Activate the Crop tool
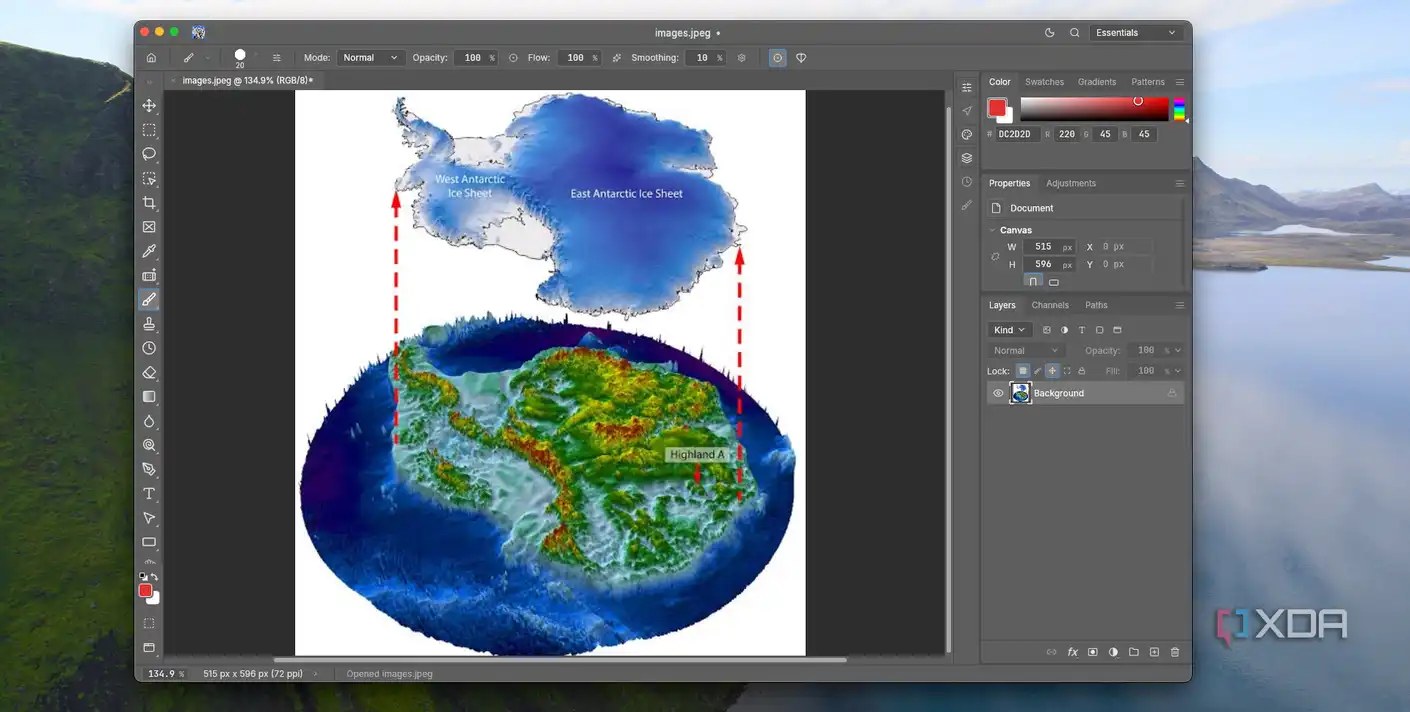This screenshot has width=1410, height=712. point(149,203)
